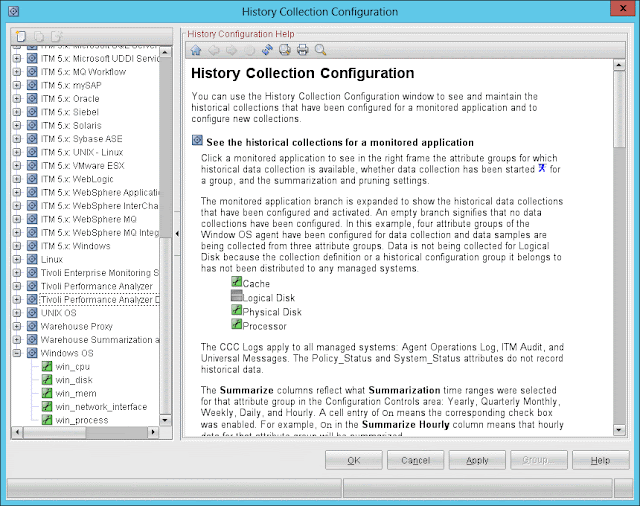Viewport: 640px width, 506px height.
Task: Expand the UNIX OS branch
Action: (x=17, y=313)
